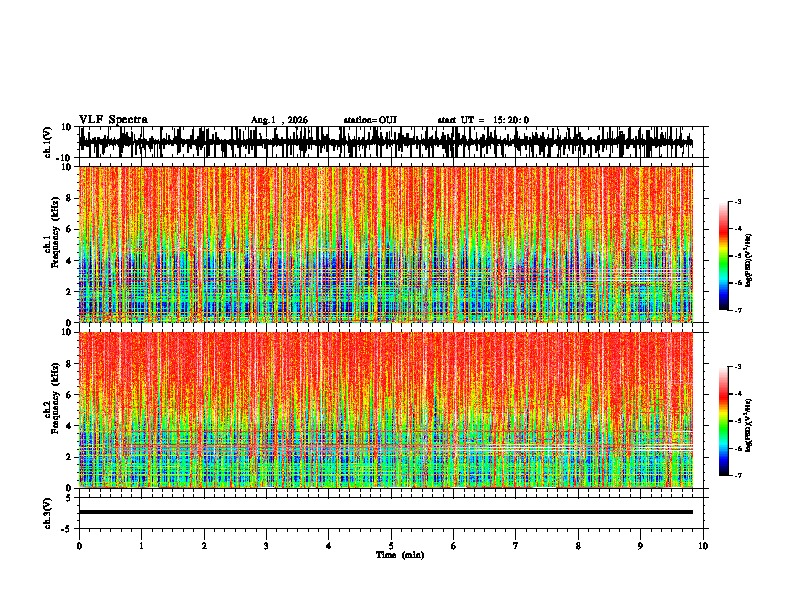Click the ch.1 colorbar log(PSD) unit label
The height and width of the screenshot is (612, 792).
(x=749, y=261)
